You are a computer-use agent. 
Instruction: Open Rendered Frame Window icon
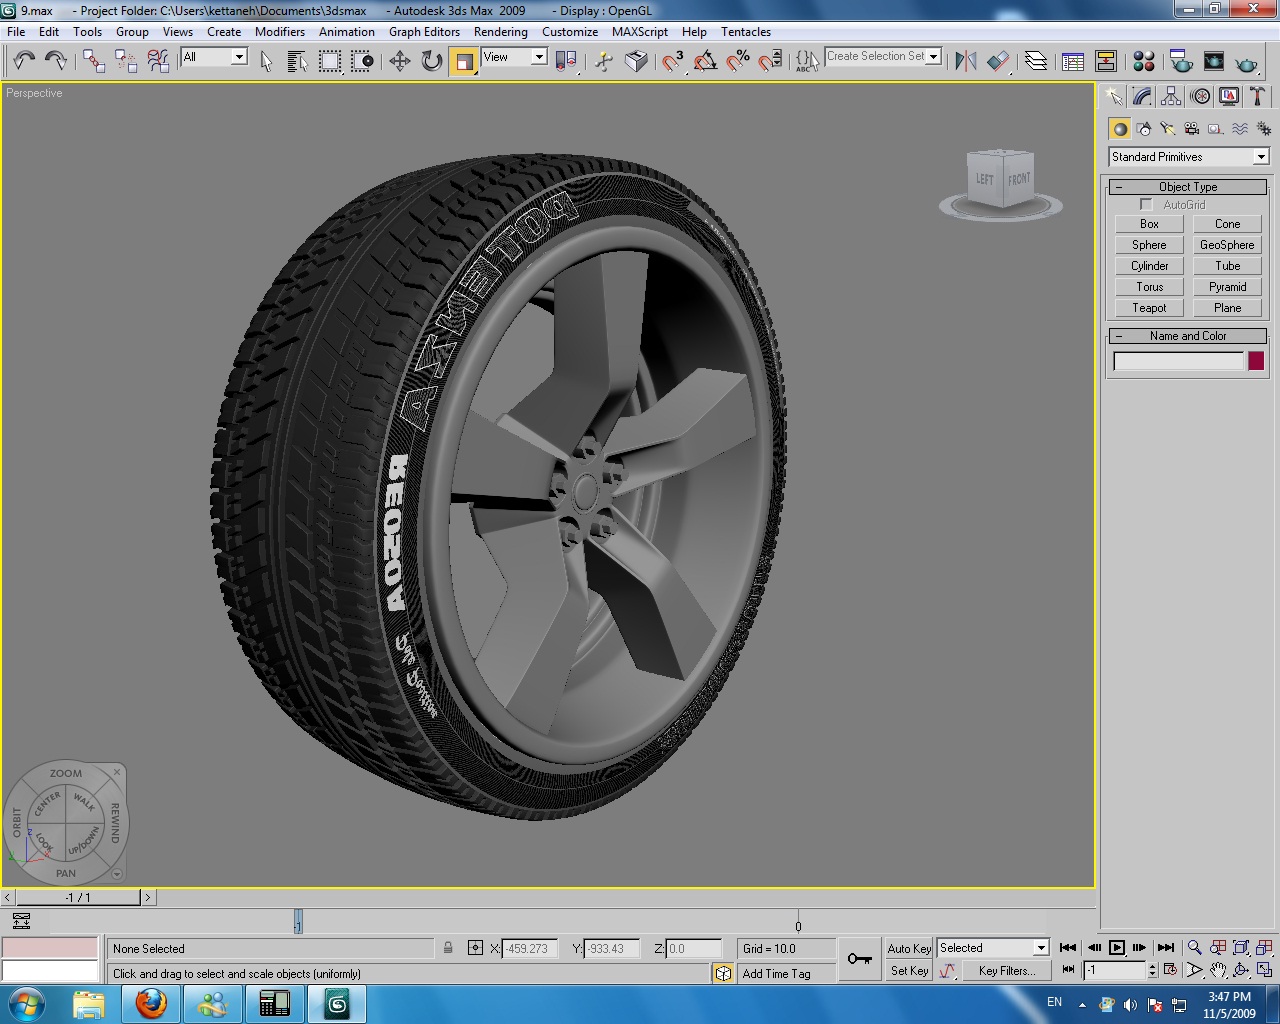point(1213,61)
